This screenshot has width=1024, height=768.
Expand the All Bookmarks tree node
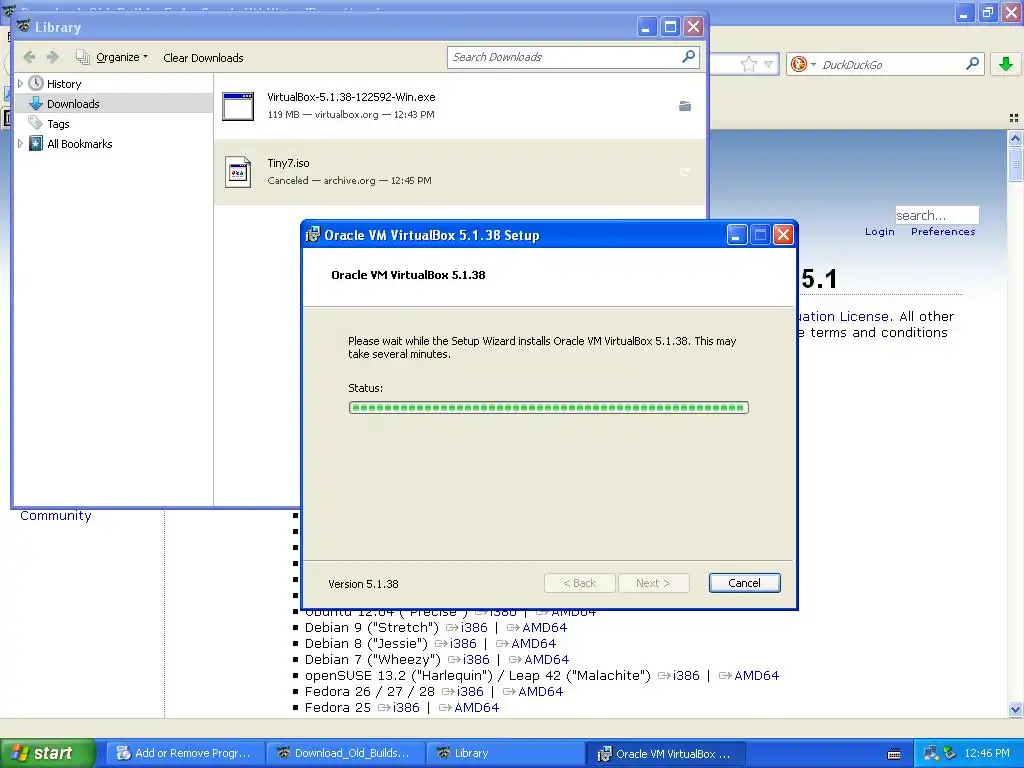[x=20, y=144]
